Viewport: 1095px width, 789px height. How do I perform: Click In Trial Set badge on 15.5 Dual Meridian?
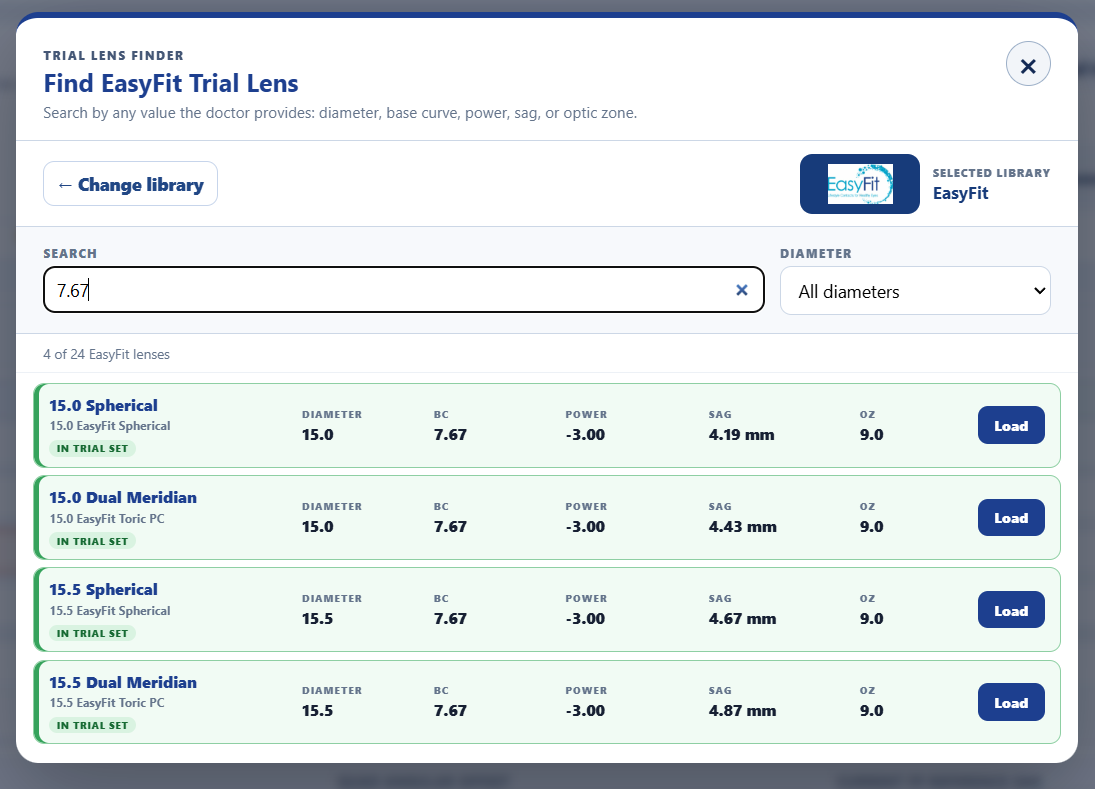pyautogui.click(x=92, y=725)
